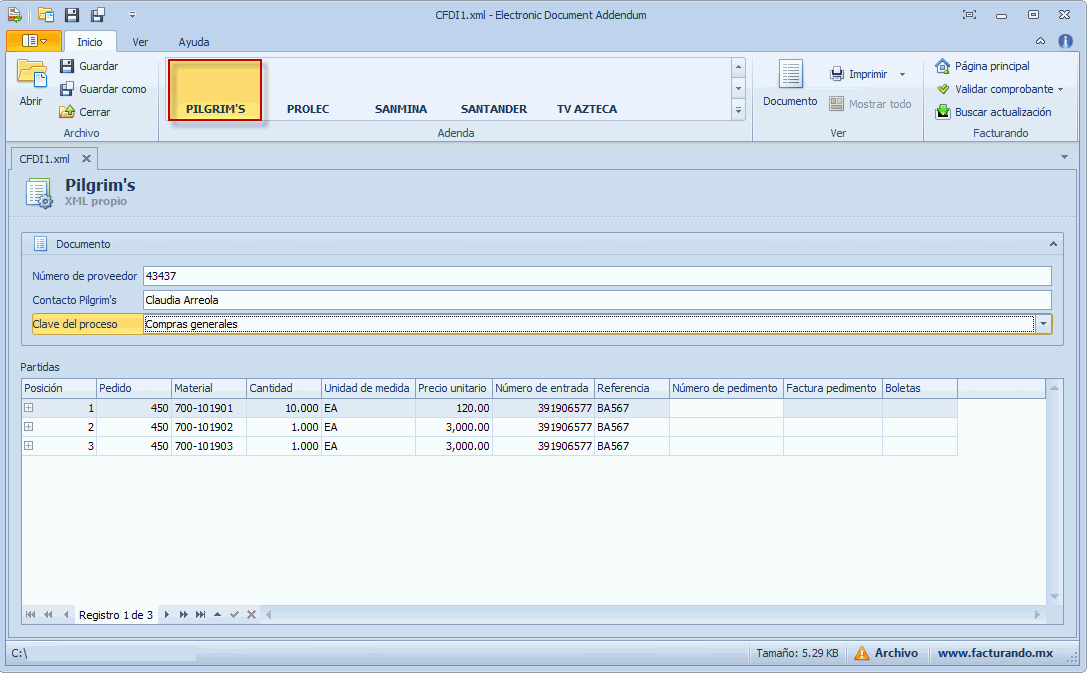Open the Validar comprobante dropdown arrow
This screenshot has width=1087, height=673.
click(1061, 89)
